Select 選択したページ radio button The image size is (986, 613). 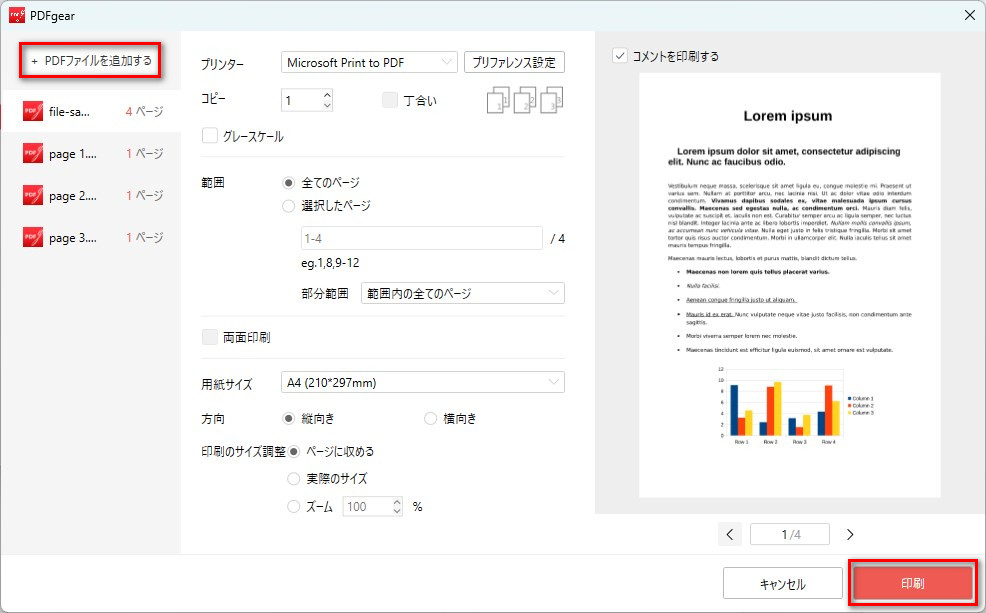288,206
